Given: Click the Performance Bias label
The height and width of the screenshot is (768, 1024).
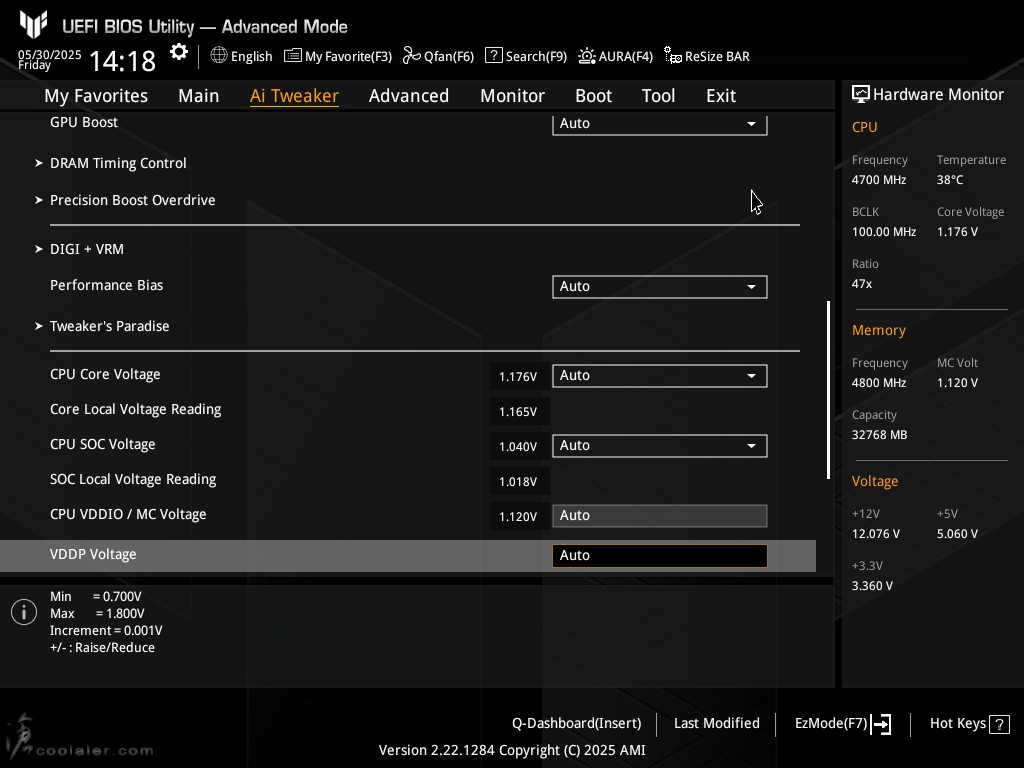Looking at the screenshot, I should (106, 285).
